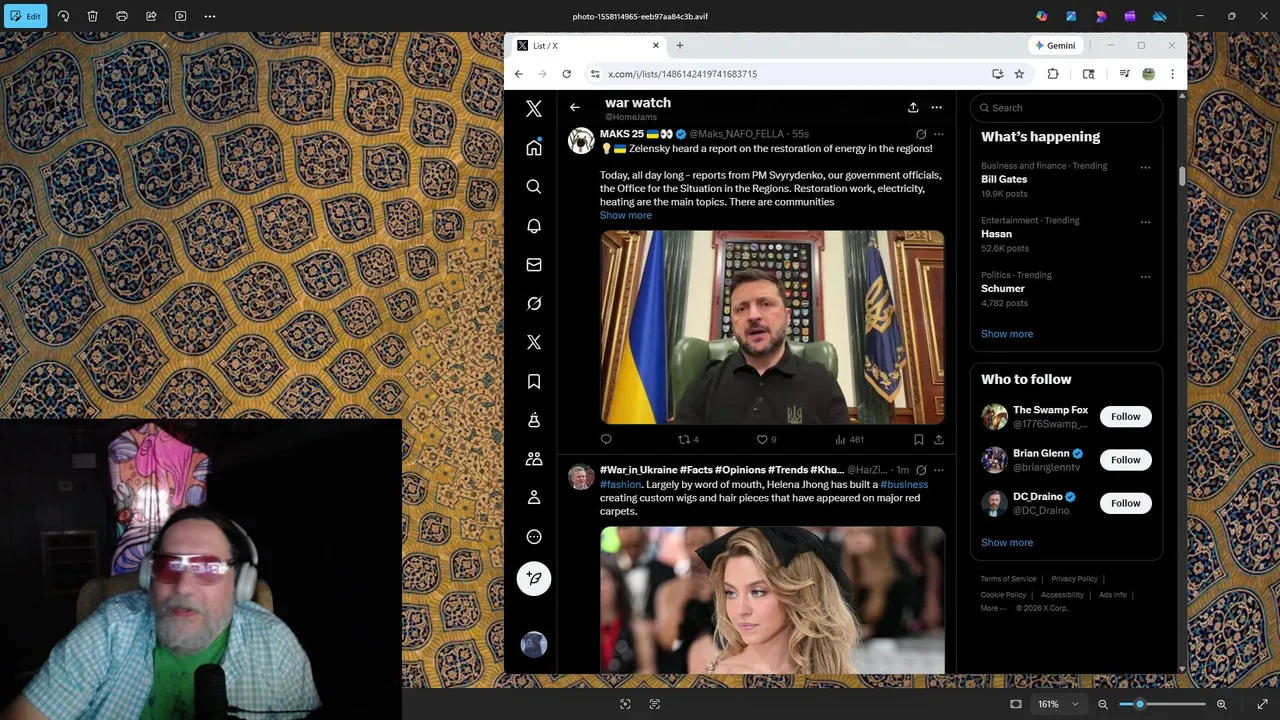Open Profile person icon in sidebar
Screen dimensions: 1280x720
click(534, 498)
